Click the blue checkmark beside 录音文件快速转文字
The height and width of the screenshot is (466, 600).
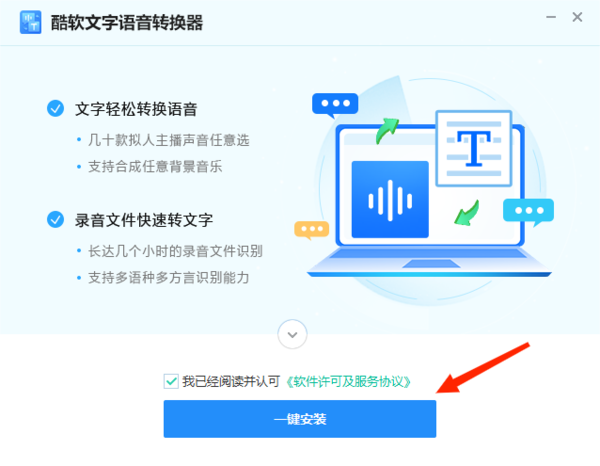click(55, 219)
